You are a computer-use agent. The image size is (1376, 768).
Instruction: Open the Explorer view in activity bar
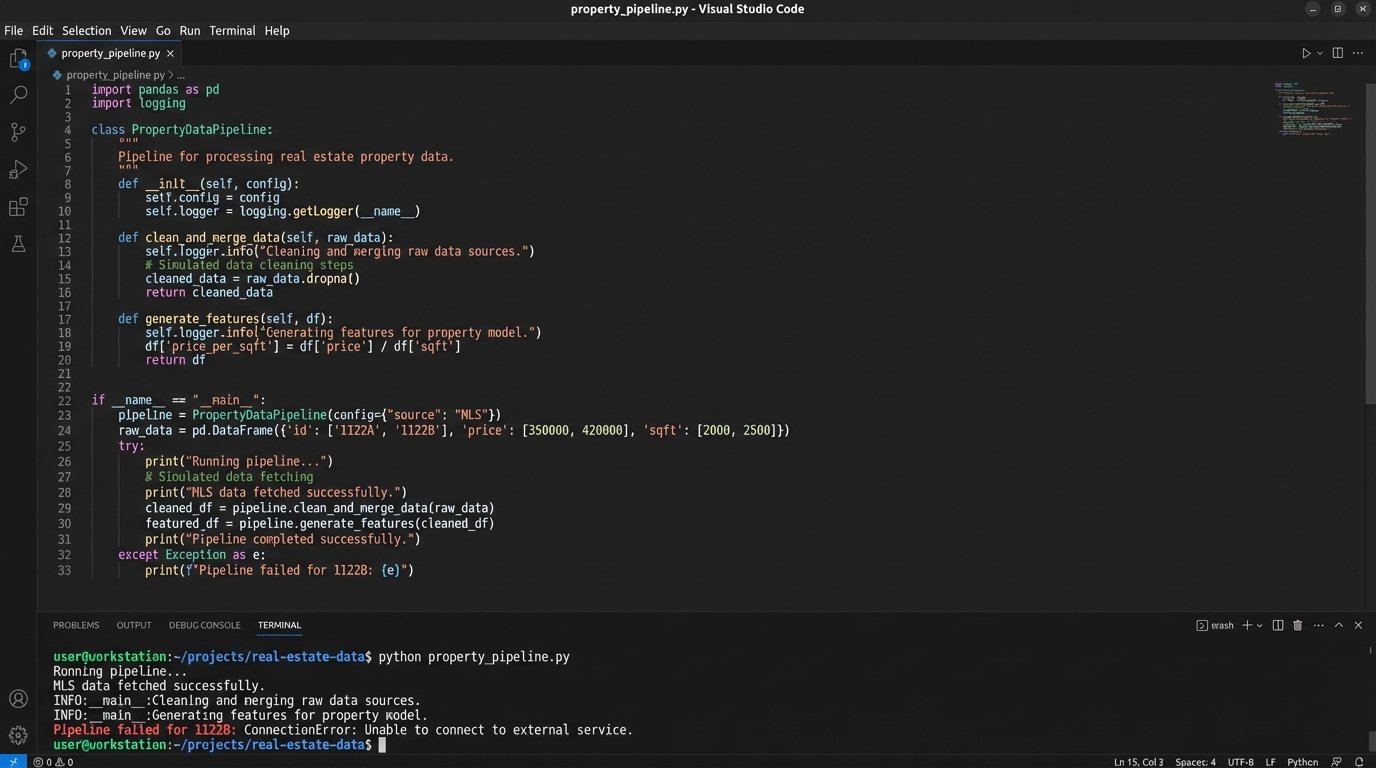tap(18, 60)
